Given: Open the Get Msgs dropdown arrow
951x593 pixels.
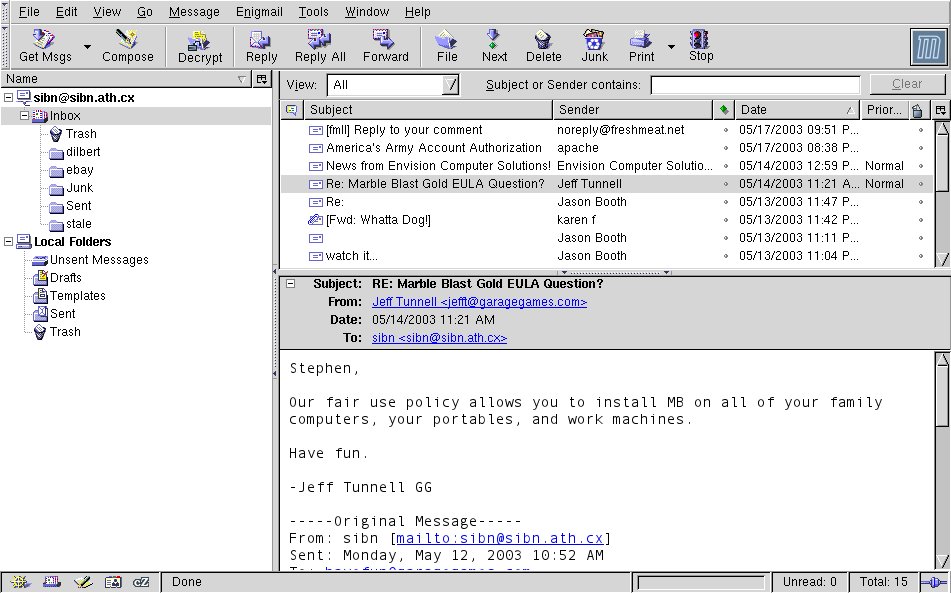Looking at the screenshot, I should click(87, 47).
